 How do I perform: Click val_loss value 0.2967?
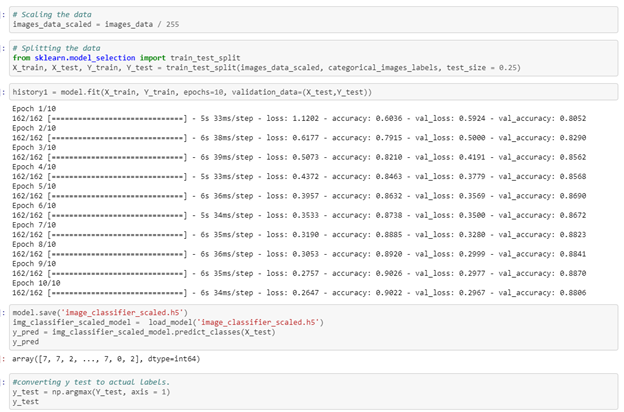click(x=472, y=293)
